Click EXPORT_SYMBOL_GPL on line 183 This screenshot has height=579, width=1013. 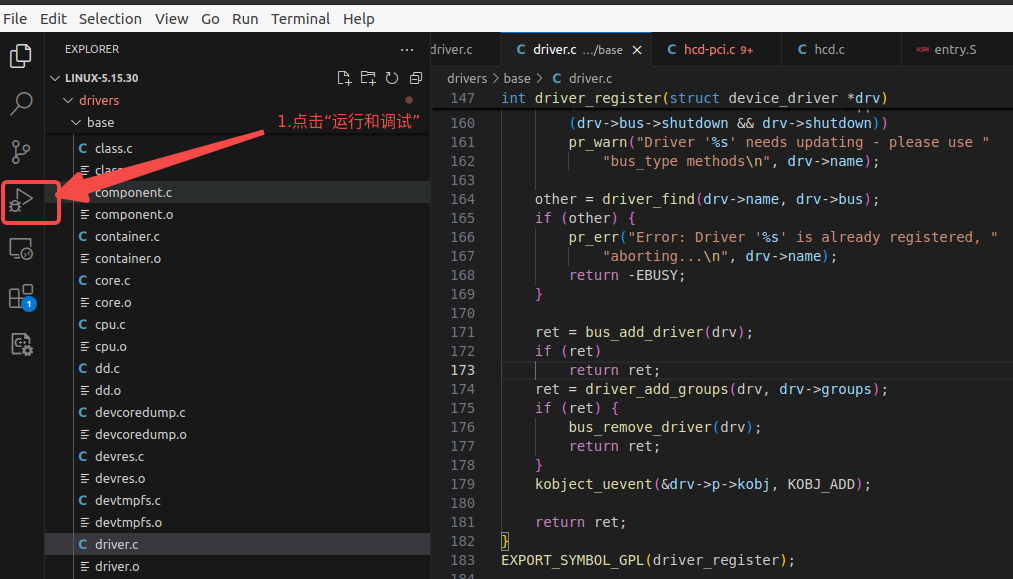(572, 560)
